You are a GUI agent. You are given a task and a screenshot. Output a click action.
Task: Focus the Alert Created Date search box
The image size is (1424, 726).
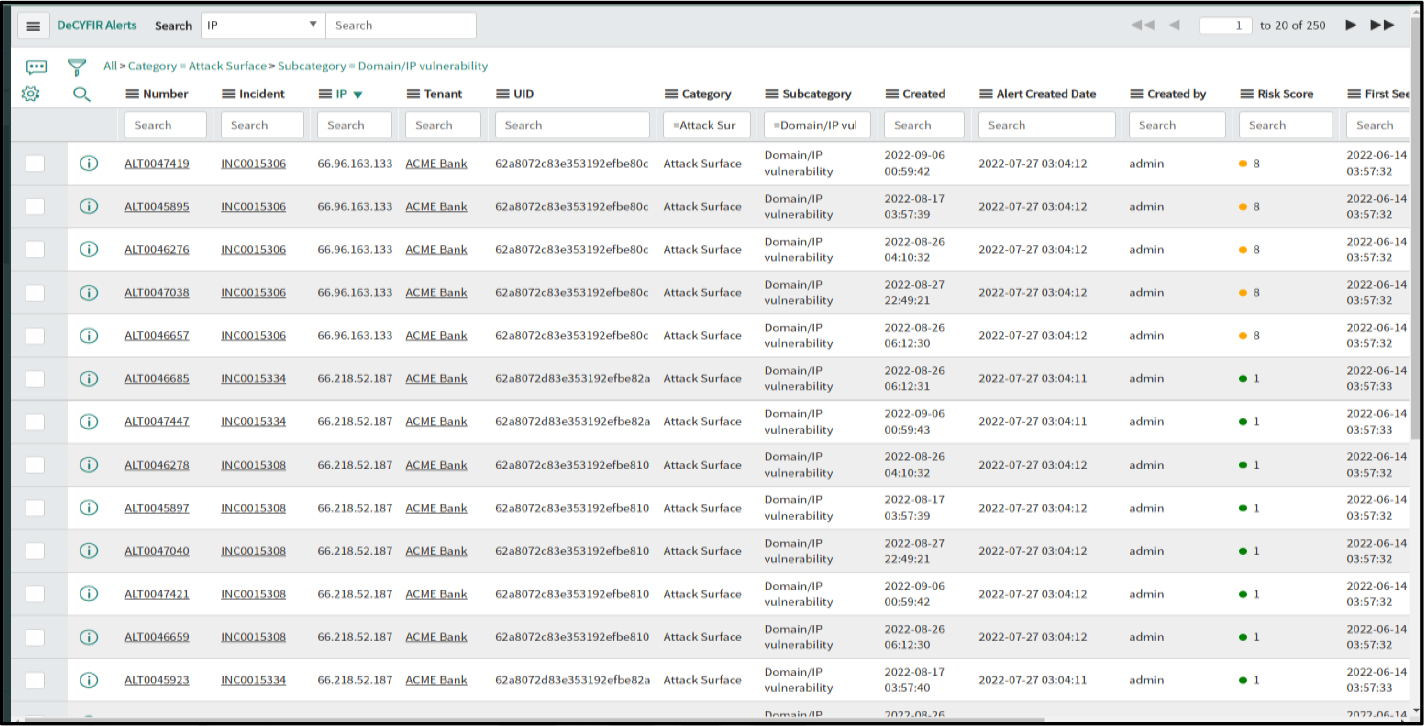1046,125
